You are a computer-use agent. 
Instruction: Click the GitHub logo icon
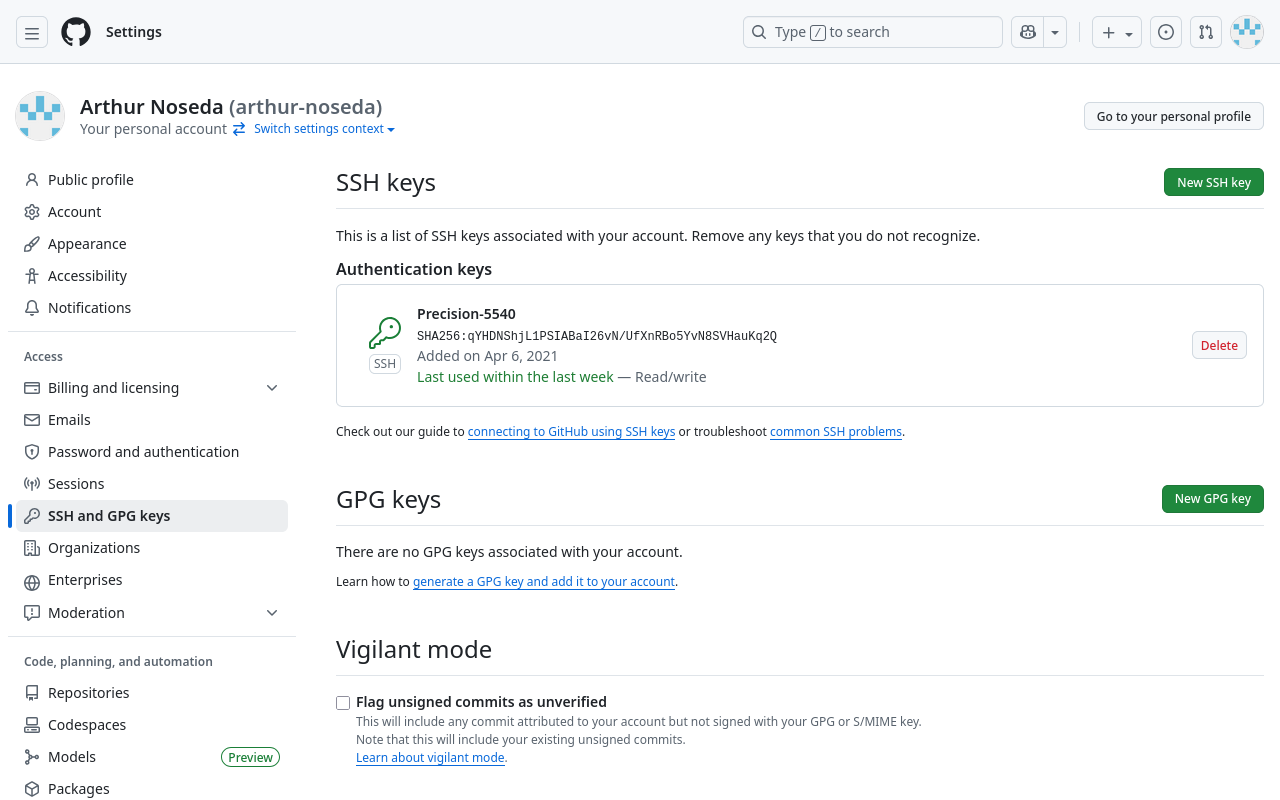pos(75,31)
